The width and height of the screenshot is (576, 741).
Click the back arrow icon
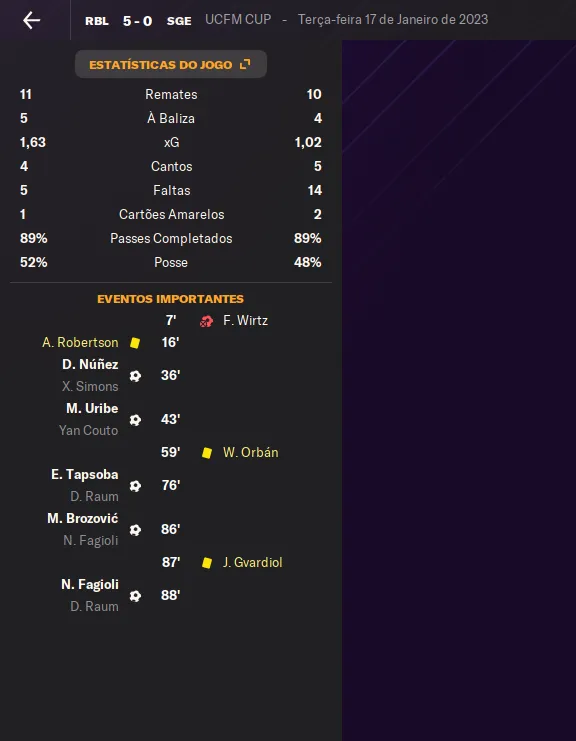click(32, 20)
